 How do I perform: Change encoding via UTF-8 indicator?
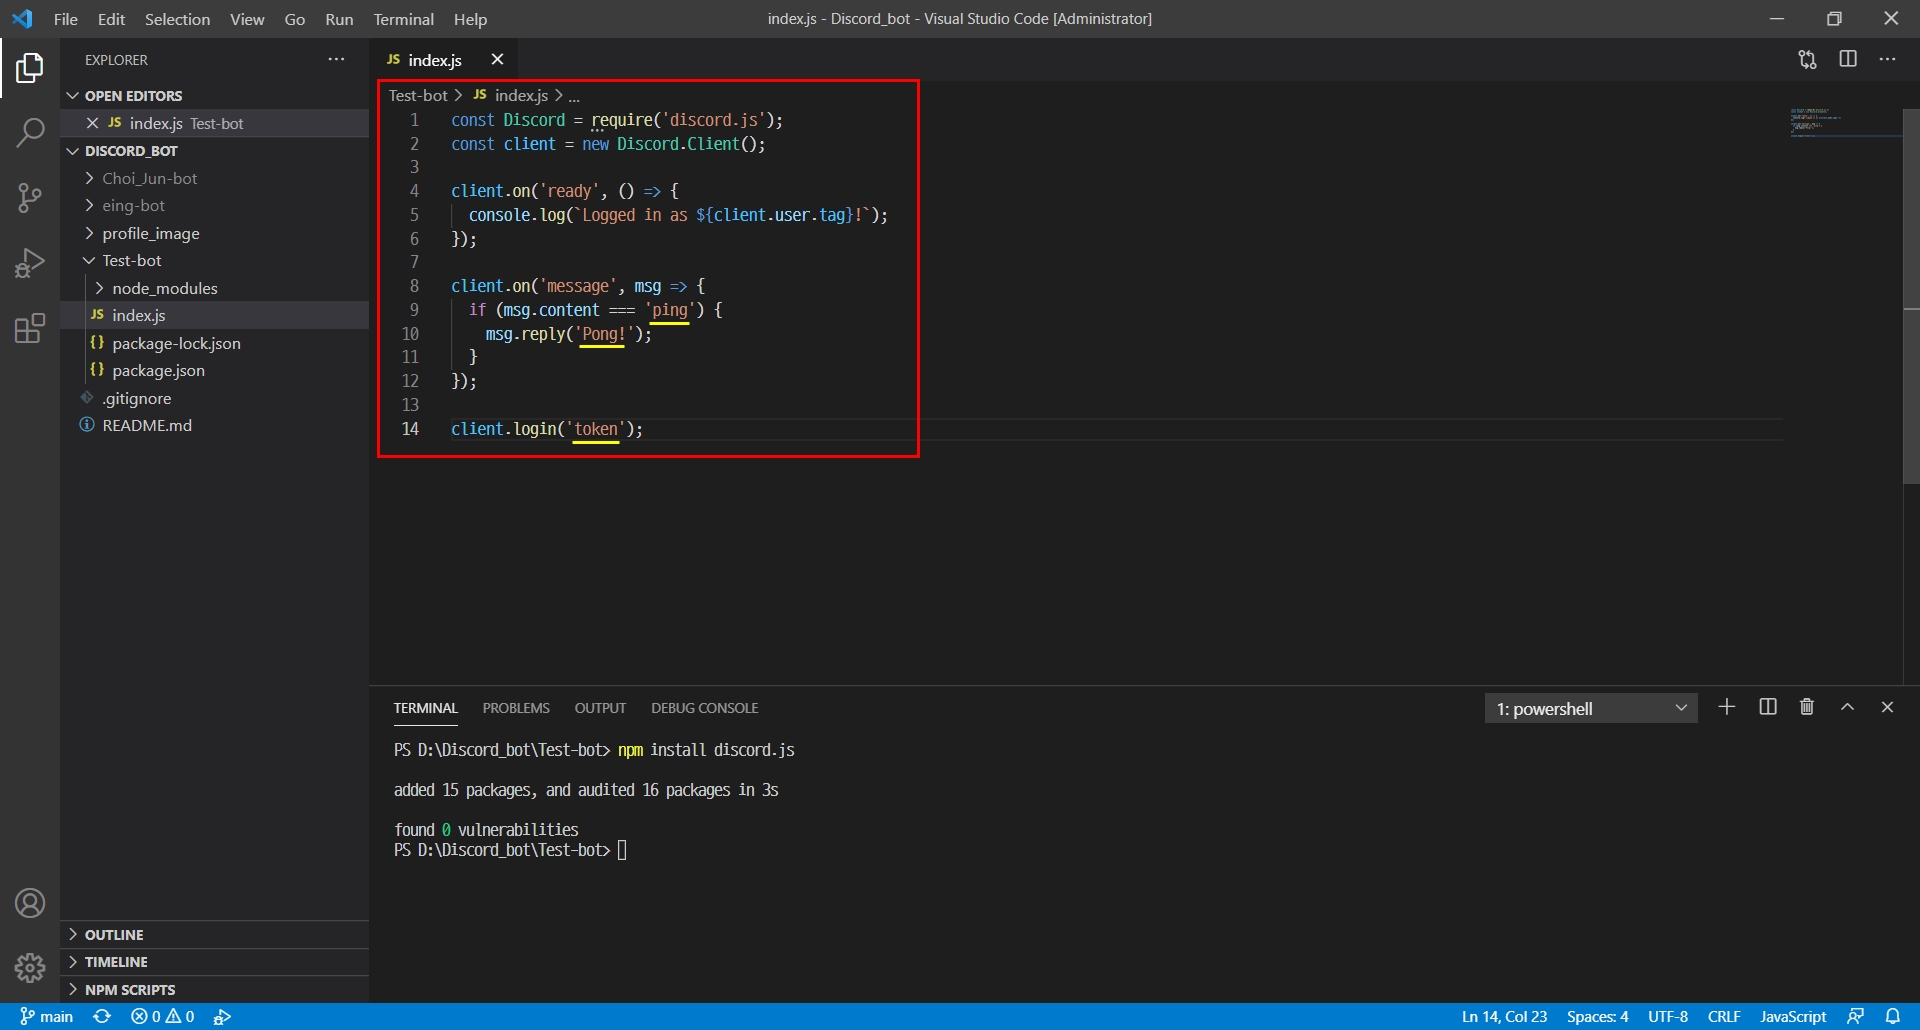1668,1016
